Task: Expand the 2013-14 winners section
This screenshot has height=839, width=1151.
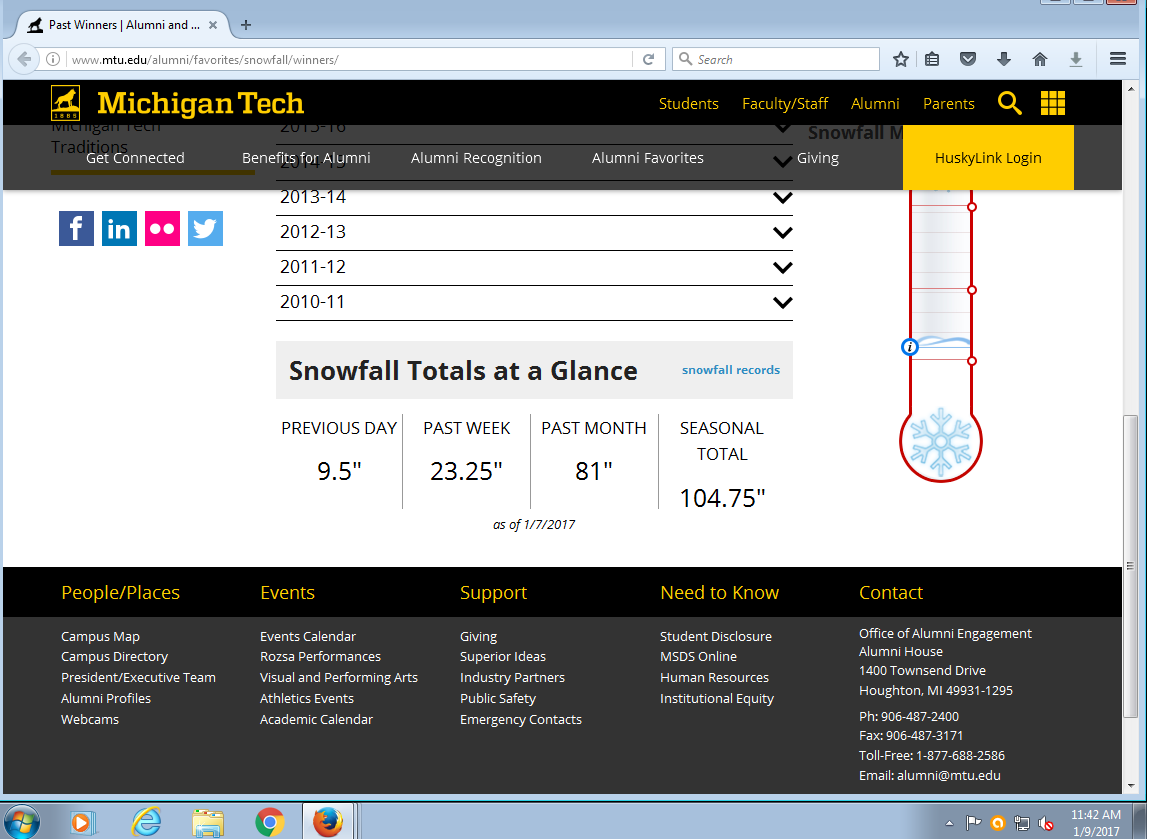Action: pyautogui.click(x=782, y=198)
